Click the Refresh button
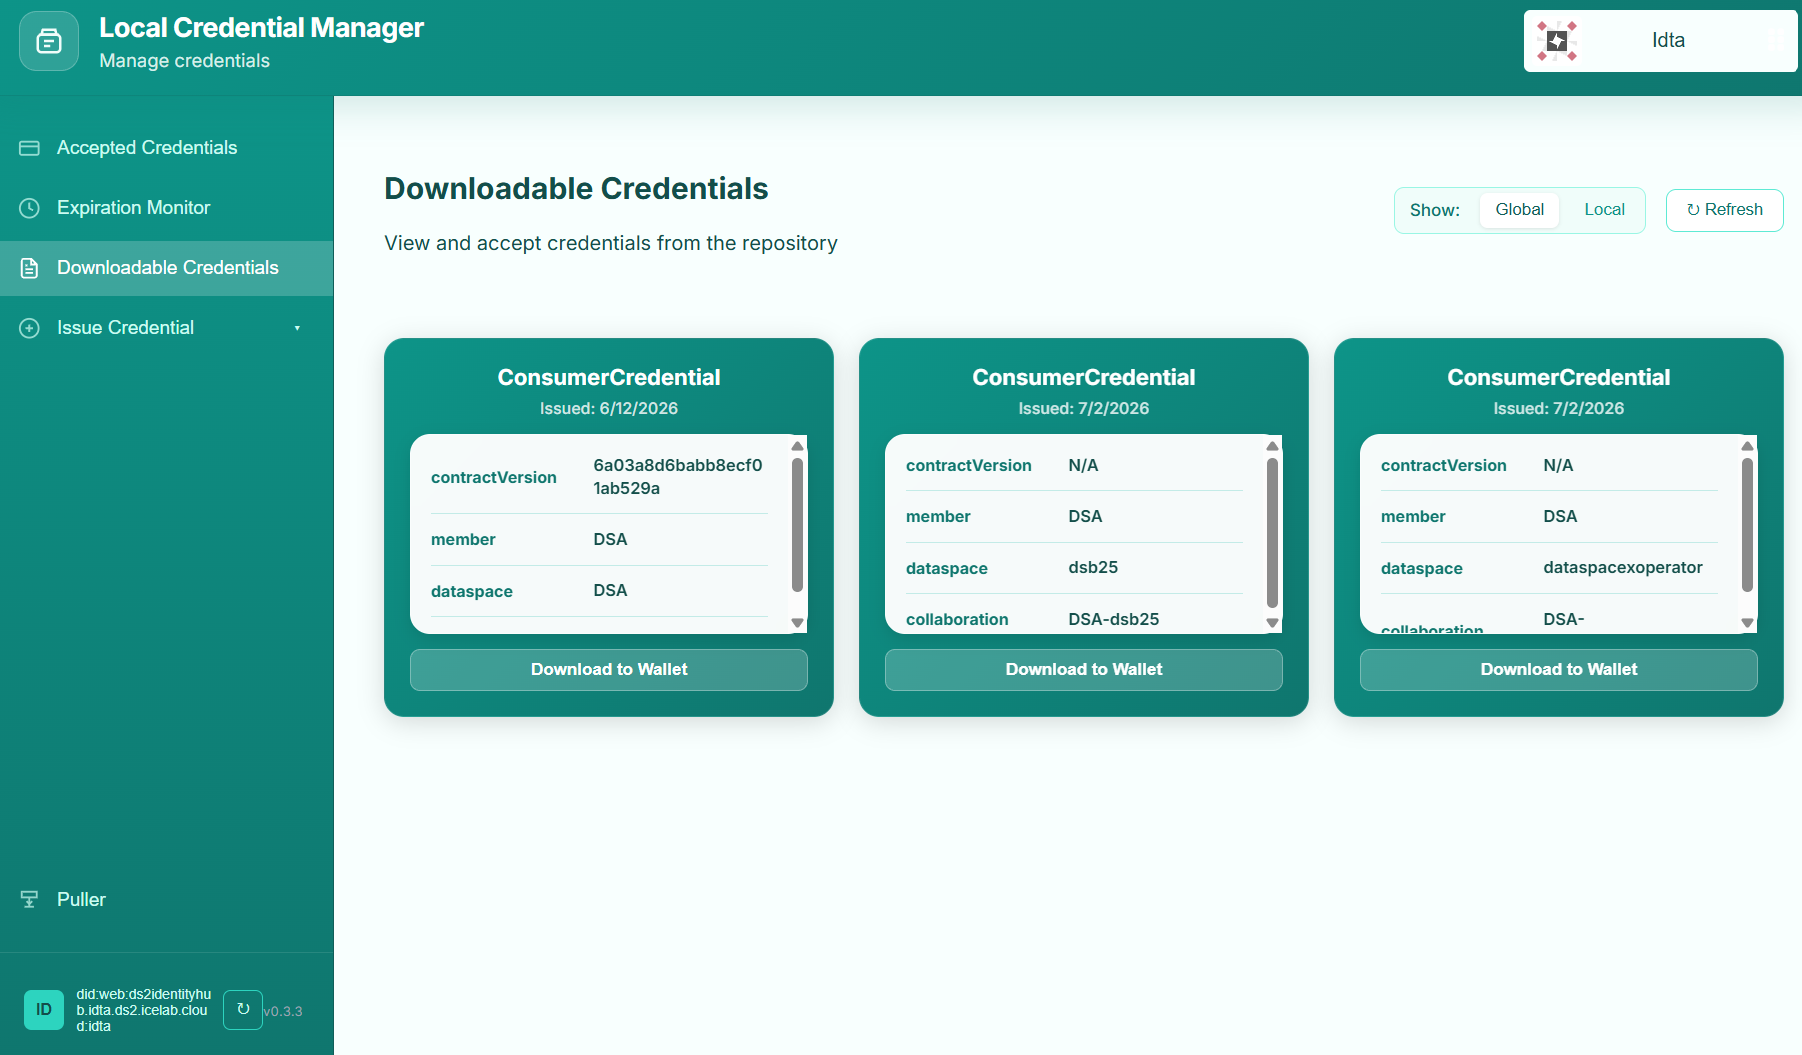Screen dimensions: 1802x1055 click(1724, 210)
